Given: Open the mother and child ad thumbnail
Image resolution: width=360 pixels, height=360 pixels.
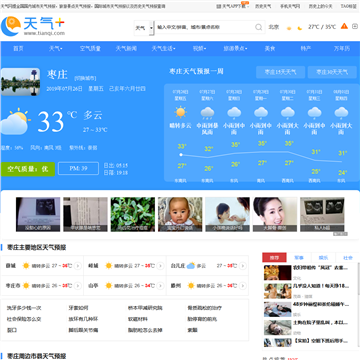Looking at the screenshot, I should click(x=227, y=214).
